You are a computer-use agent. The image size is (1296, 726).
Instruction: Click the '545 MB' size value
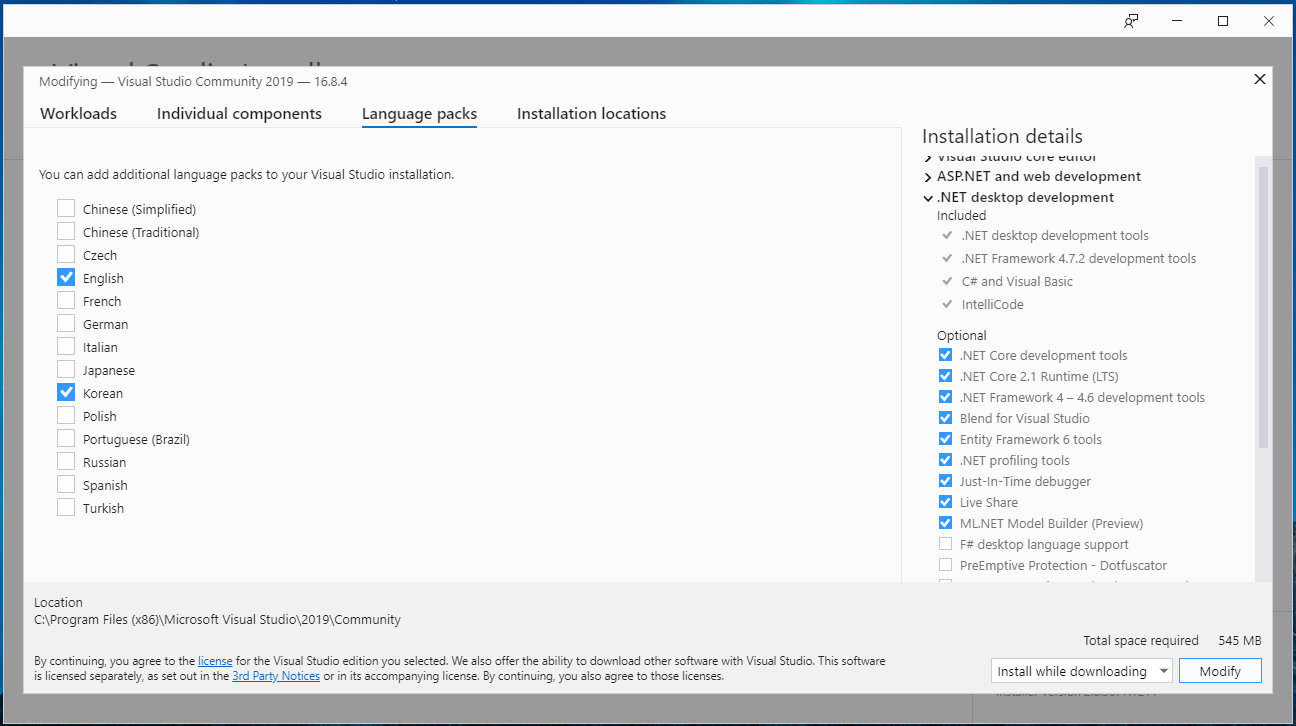click(x=1240, y=640)
